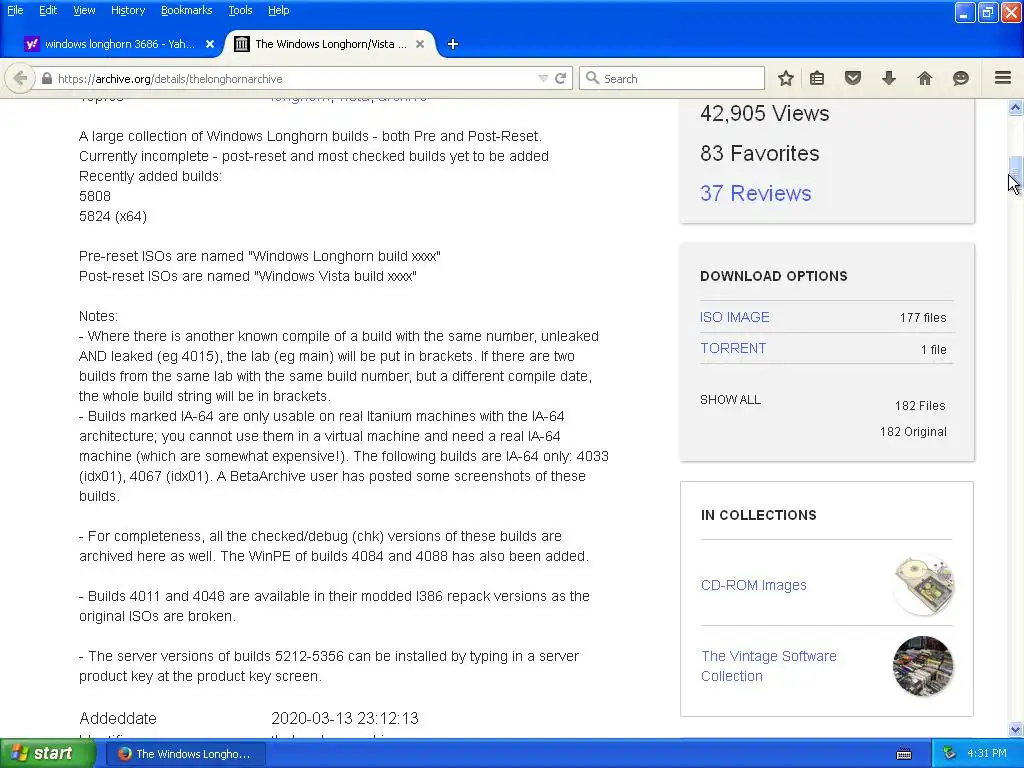Click the 182 Files count

920,406
